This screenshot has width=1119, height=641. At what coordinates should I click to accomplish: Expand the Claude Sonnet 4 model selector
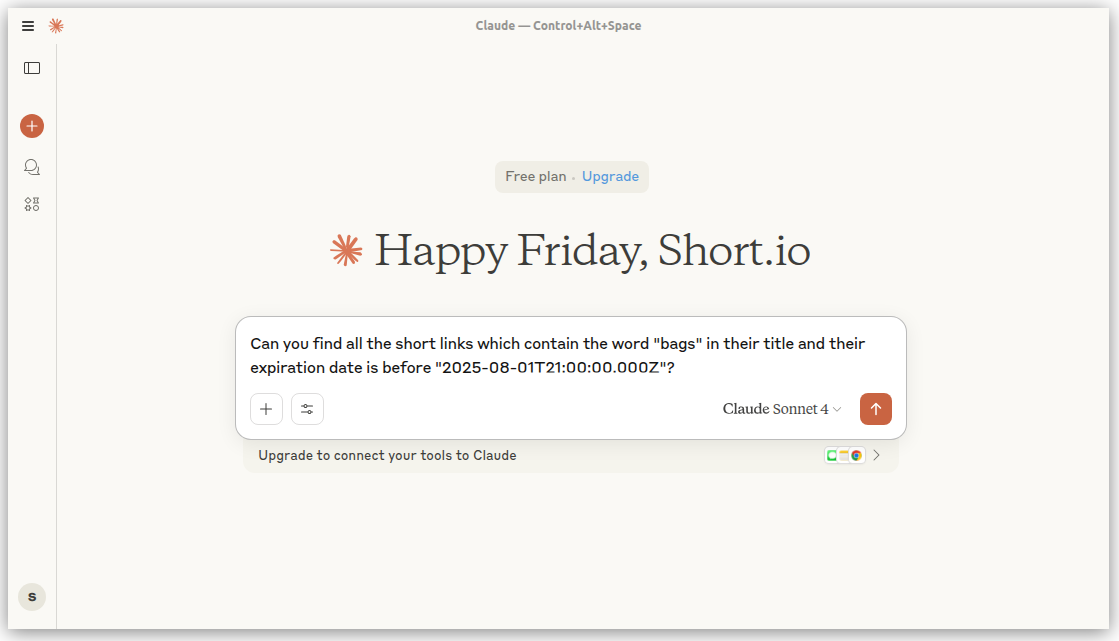click(782, 409)
